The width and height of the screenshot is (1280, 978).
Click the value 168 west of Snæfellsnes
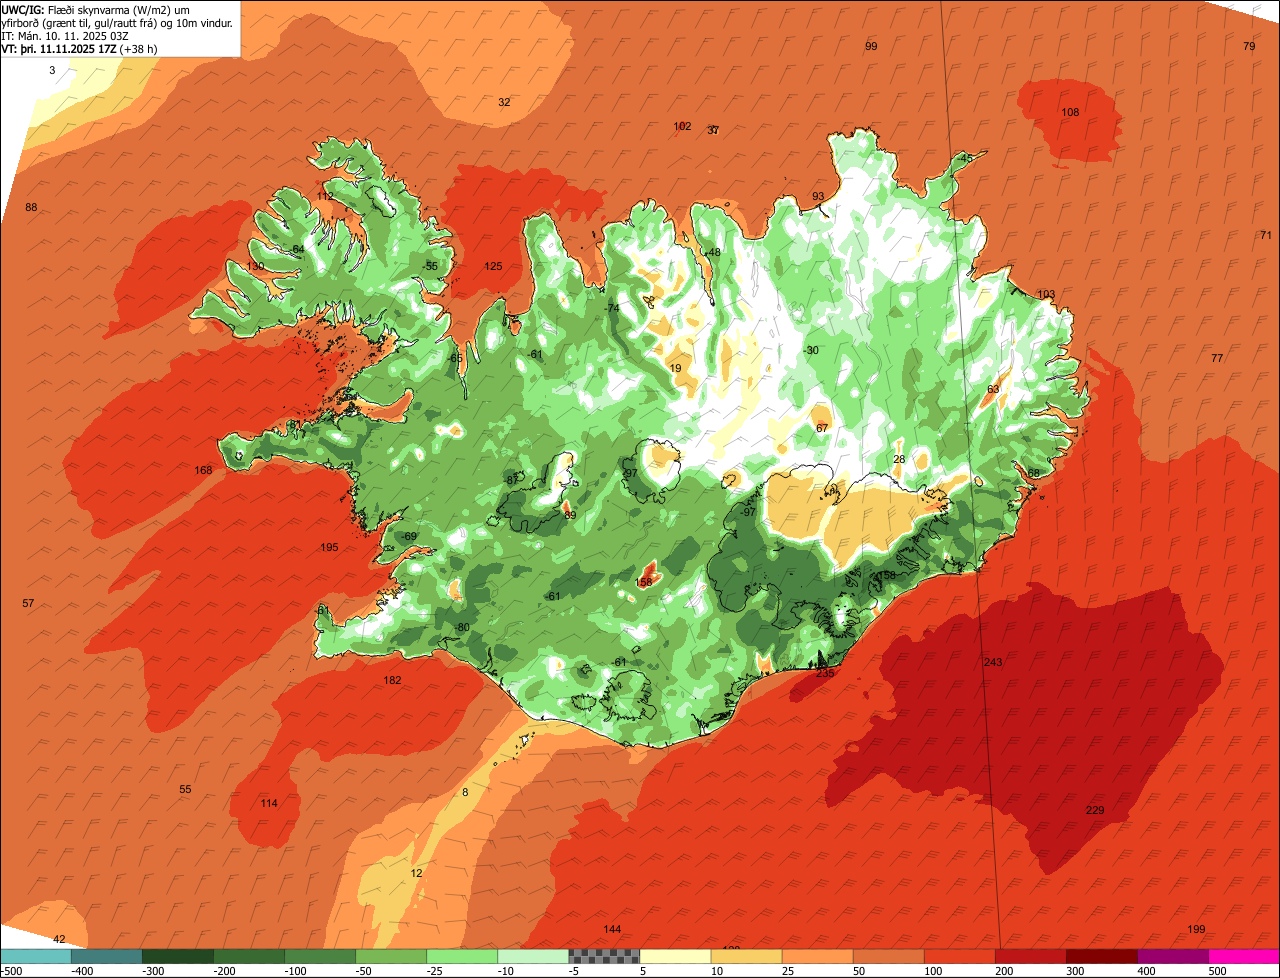pyautogui.click(x=204, y=470)
